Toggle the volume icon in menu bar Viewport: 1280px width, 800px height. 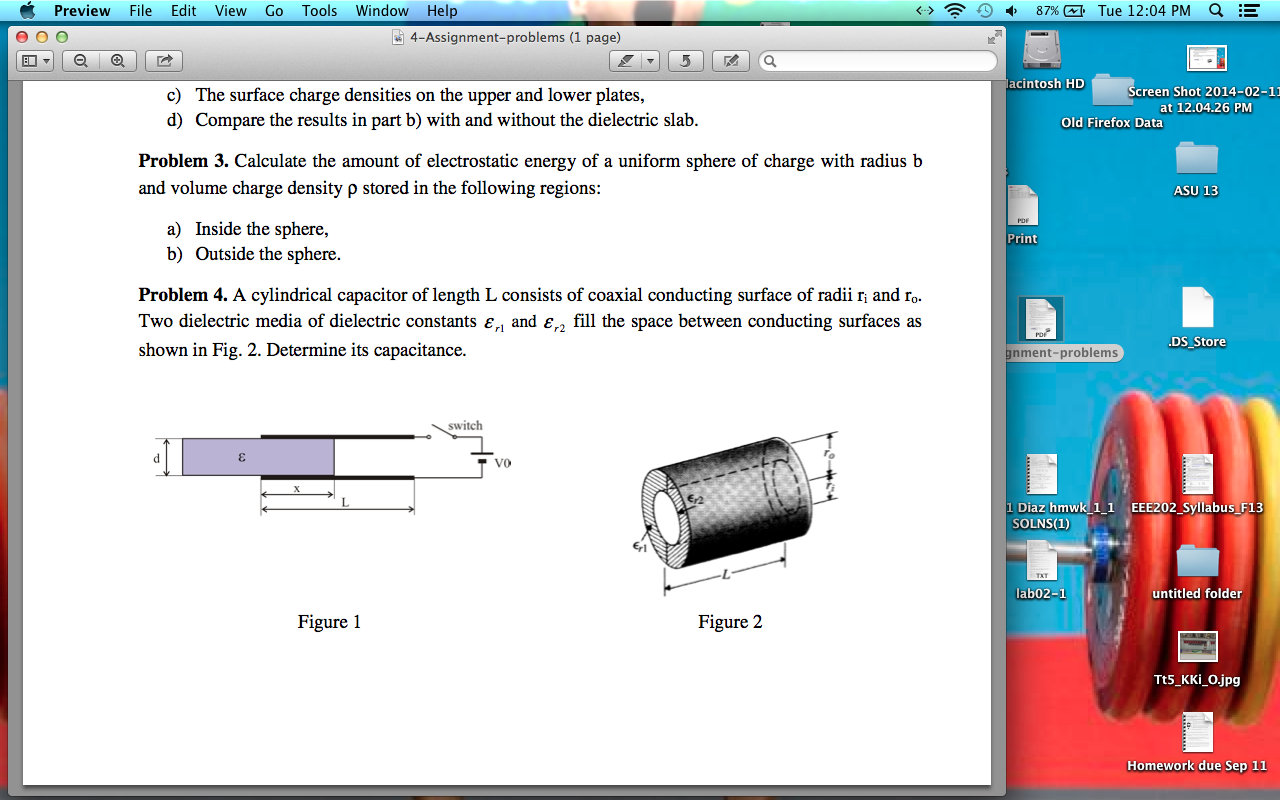(1010, 11)
